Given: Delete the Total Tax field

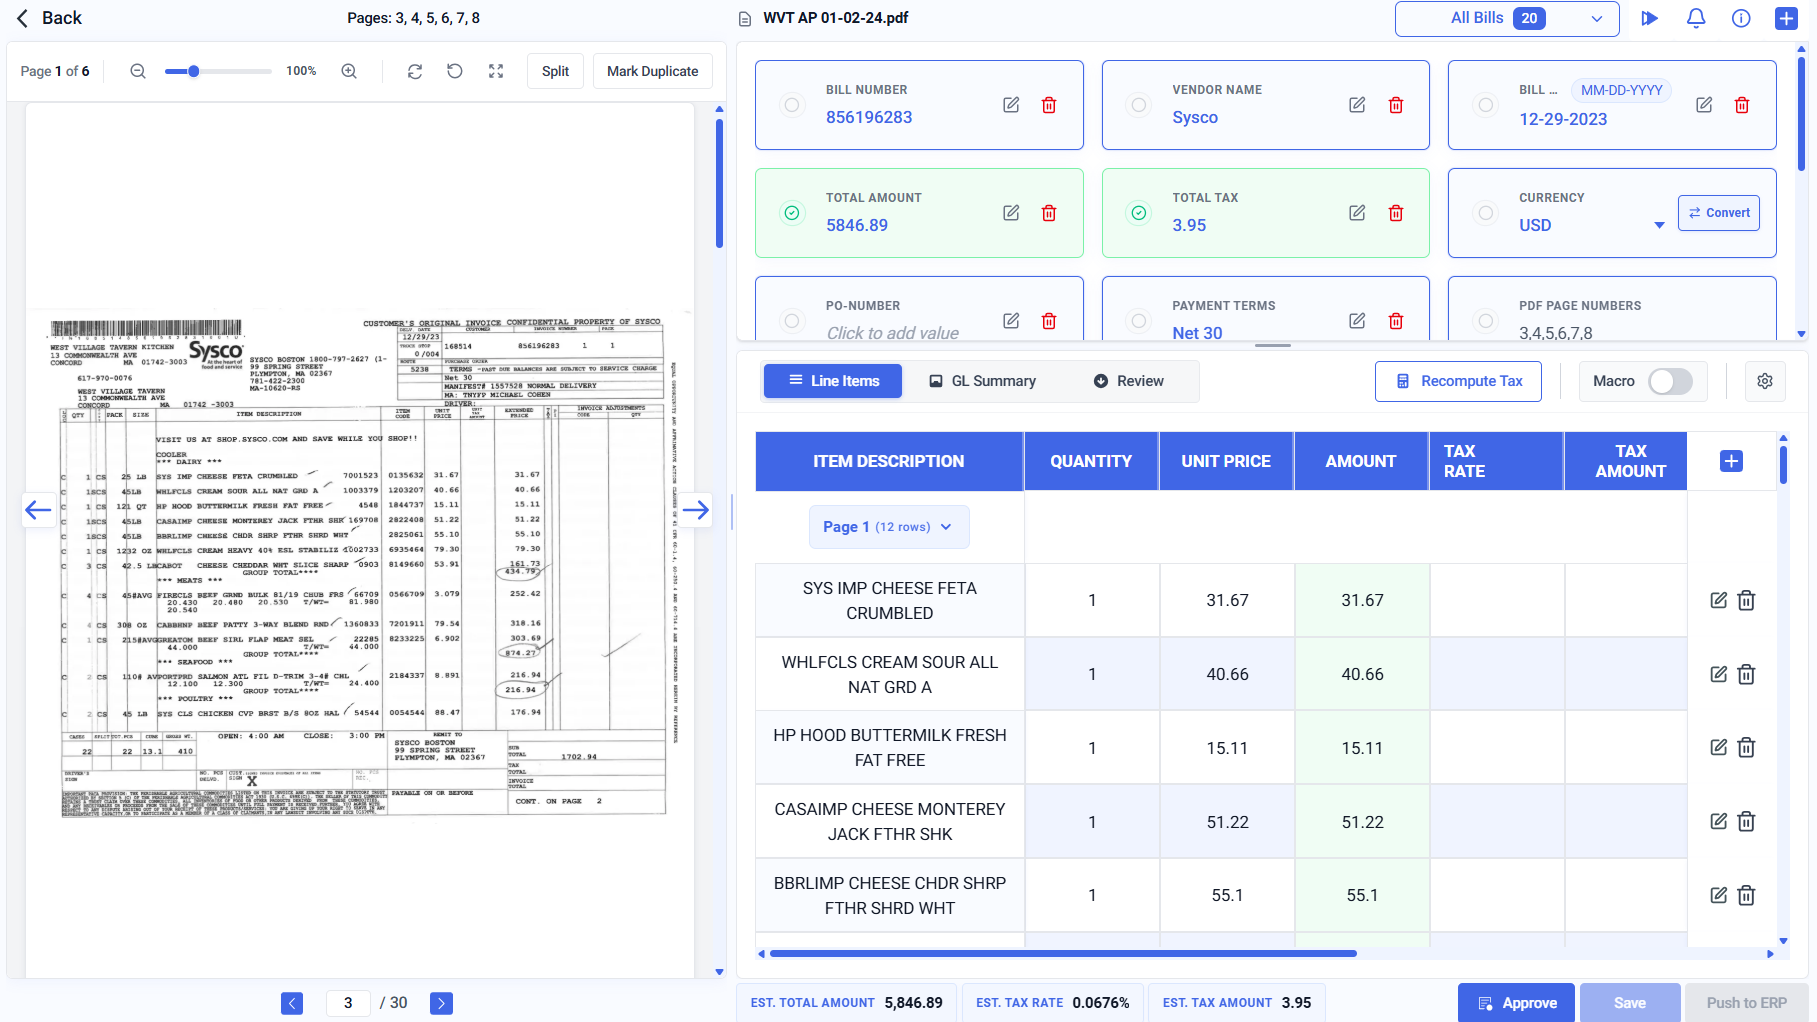Looking at the screenshot, I should coord(1396,213).
